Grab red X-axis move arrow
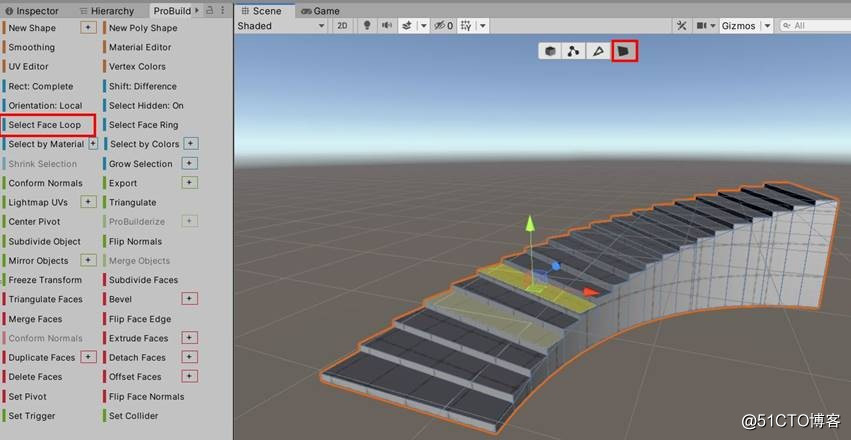 tap(591, 292)
